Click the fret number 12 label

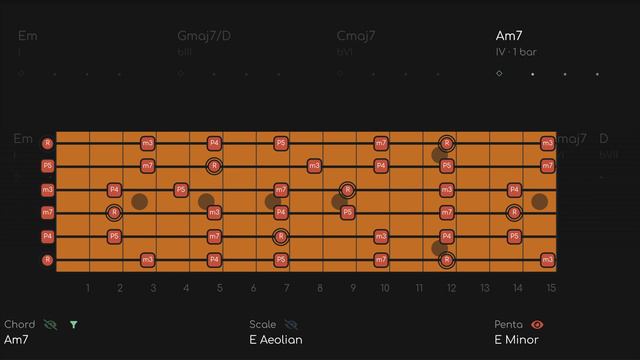pos(451,288)
